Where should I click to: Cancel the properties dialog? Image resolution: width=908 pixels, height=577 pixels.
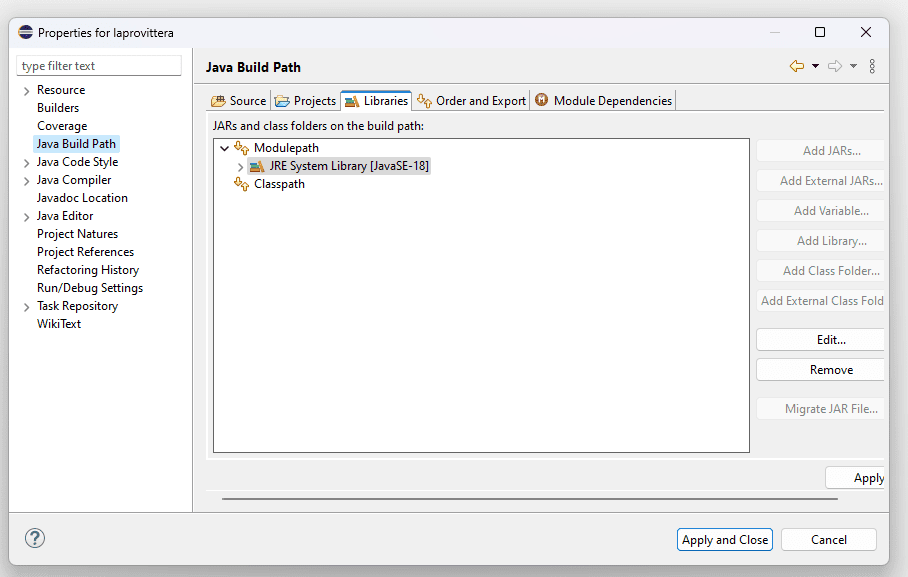[x=829, y=539]
